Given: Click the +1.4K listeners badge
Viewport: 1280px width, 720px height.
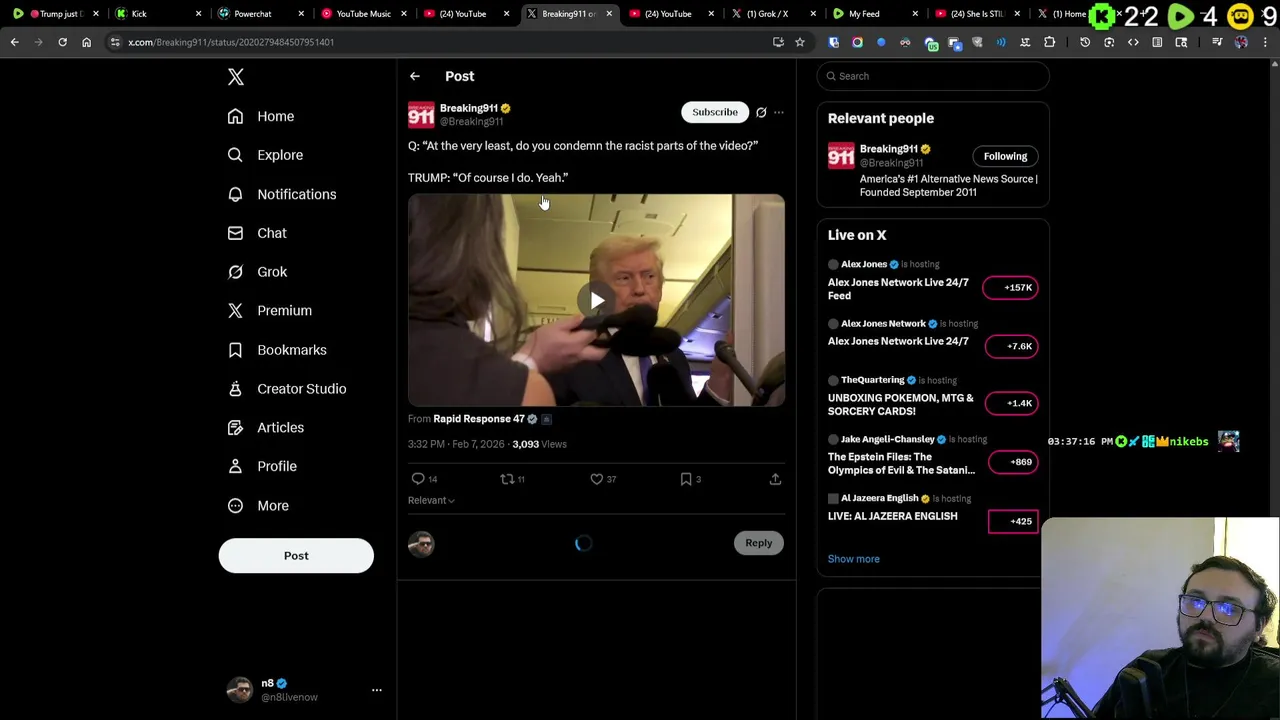Looking at the screenshot, I should [1011, 404].
